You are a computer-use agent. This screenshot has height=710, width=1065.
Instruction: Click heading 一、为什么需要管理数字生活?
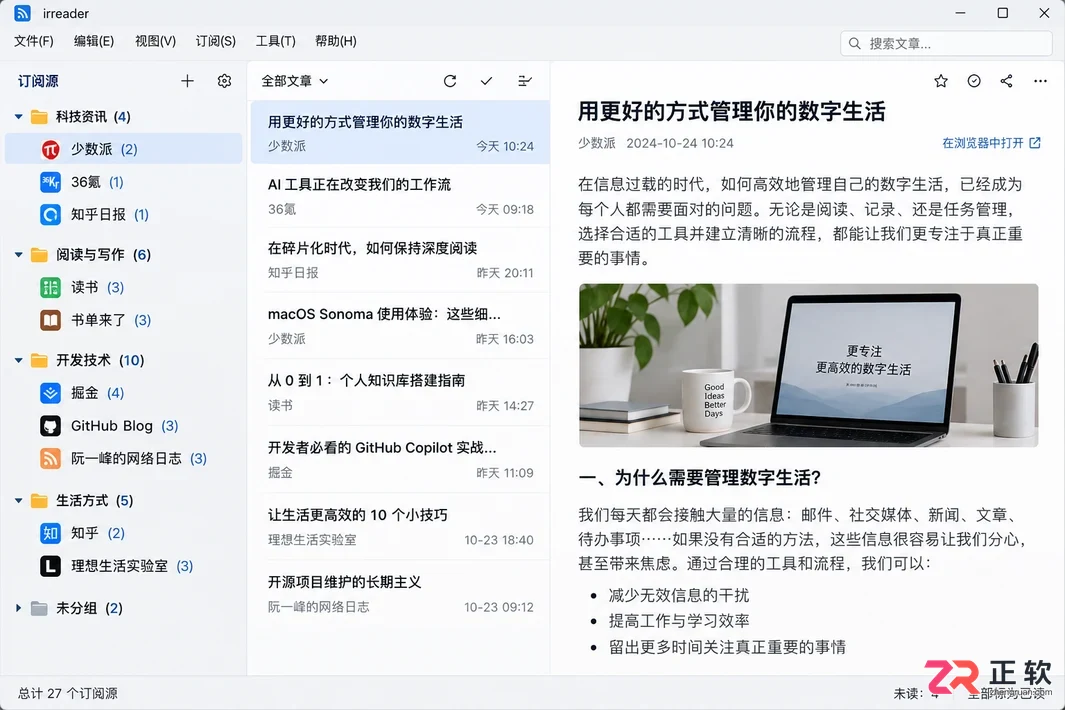[x=700, y=478]
